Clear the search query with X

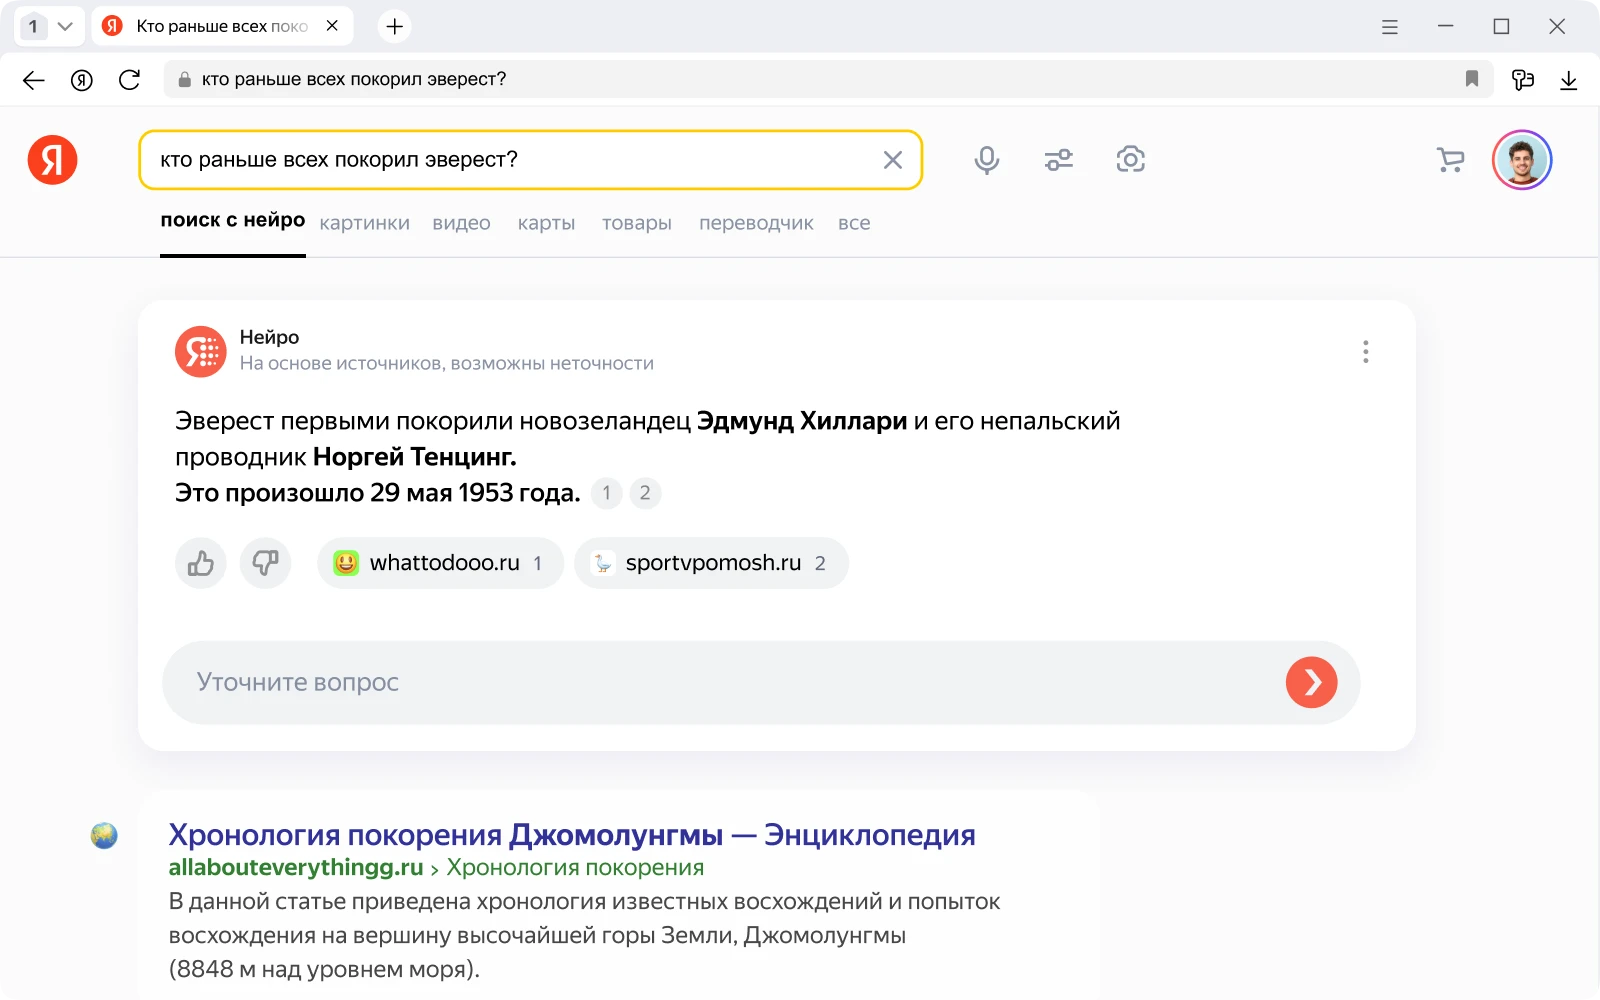893,160
